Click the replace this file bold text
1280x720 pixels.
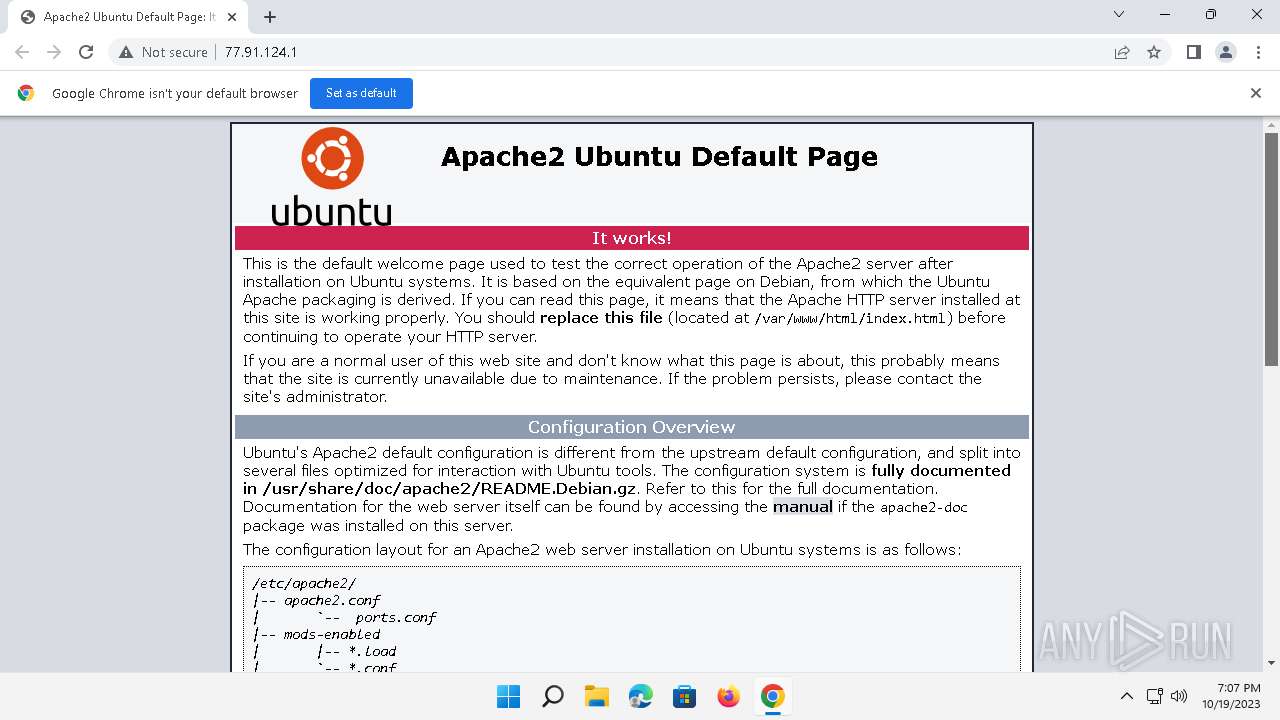point(601,318)
